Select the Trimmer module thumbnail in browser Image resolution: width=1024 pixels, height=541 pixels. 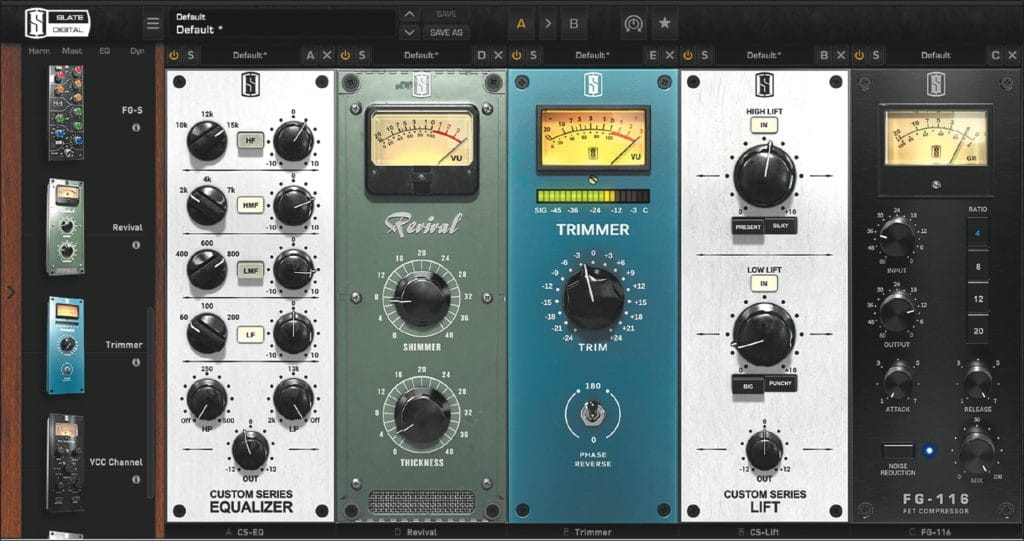click(66, 345)
